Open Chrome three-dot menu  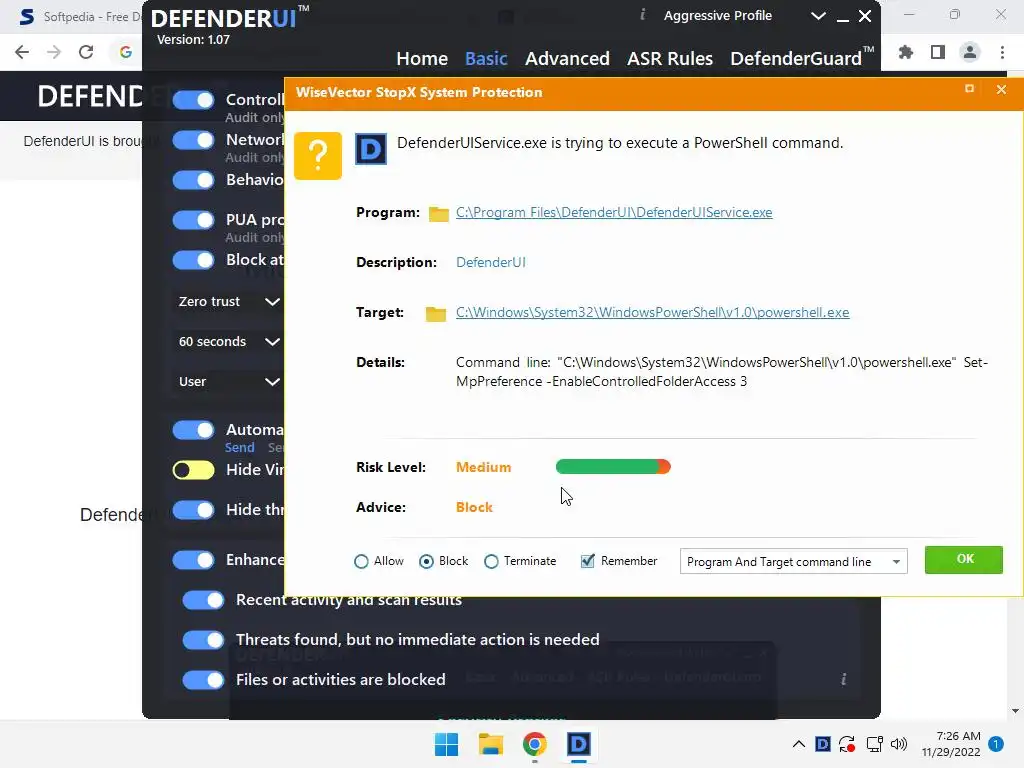(x=1002, y=52)
